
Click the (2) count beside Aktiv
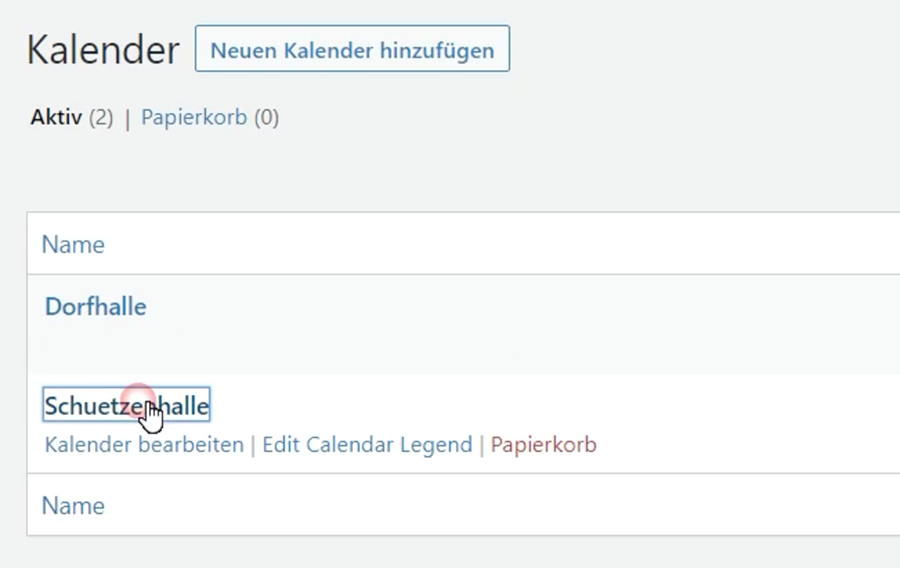tap(101, 118)
